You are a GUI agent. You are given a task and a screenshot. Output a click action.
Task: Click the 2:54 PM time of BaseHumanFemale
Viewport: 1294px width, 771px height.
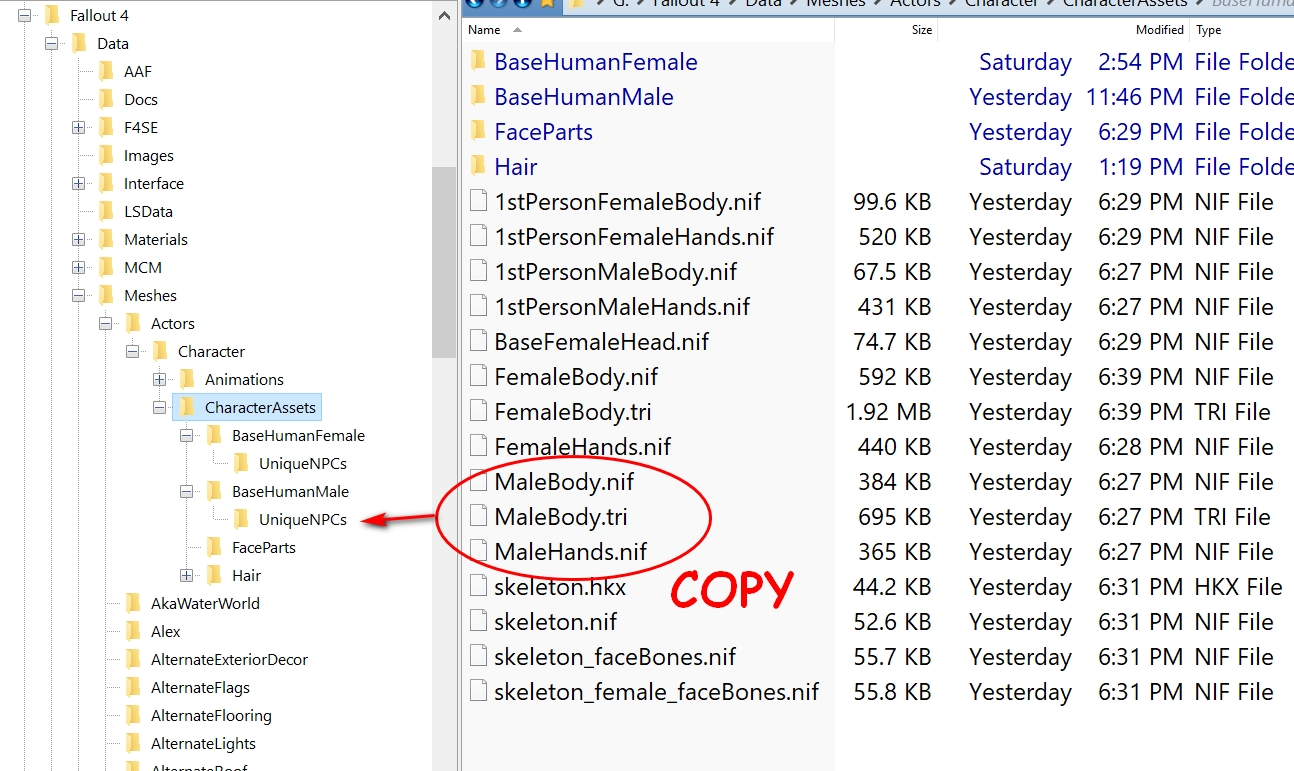click(x=1140, y=62)
